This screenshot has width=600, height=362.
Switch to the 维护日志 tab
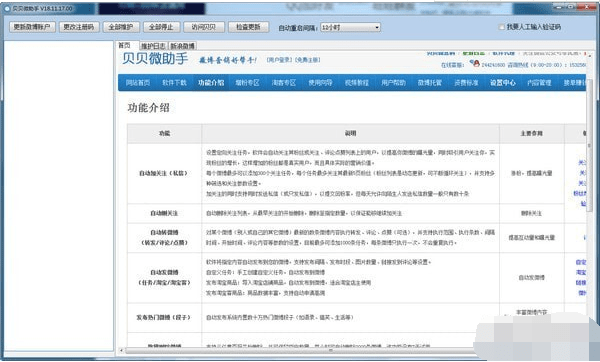(x=153, y=46)
